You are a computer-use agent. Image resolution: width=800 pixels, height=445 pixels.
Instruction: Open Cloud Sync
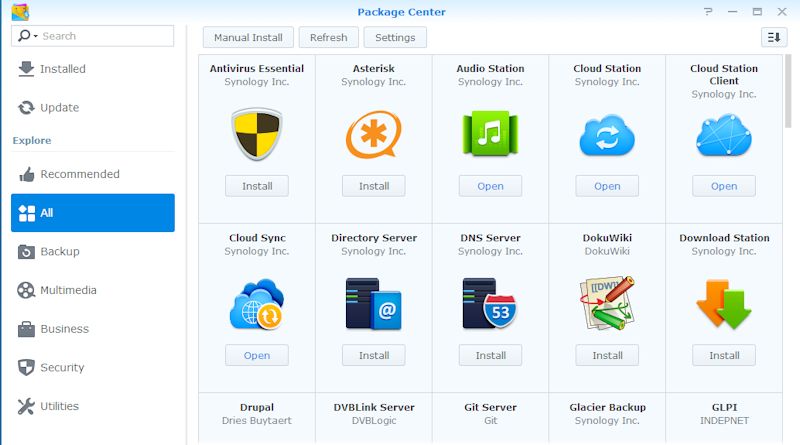(x=257, y=356)
